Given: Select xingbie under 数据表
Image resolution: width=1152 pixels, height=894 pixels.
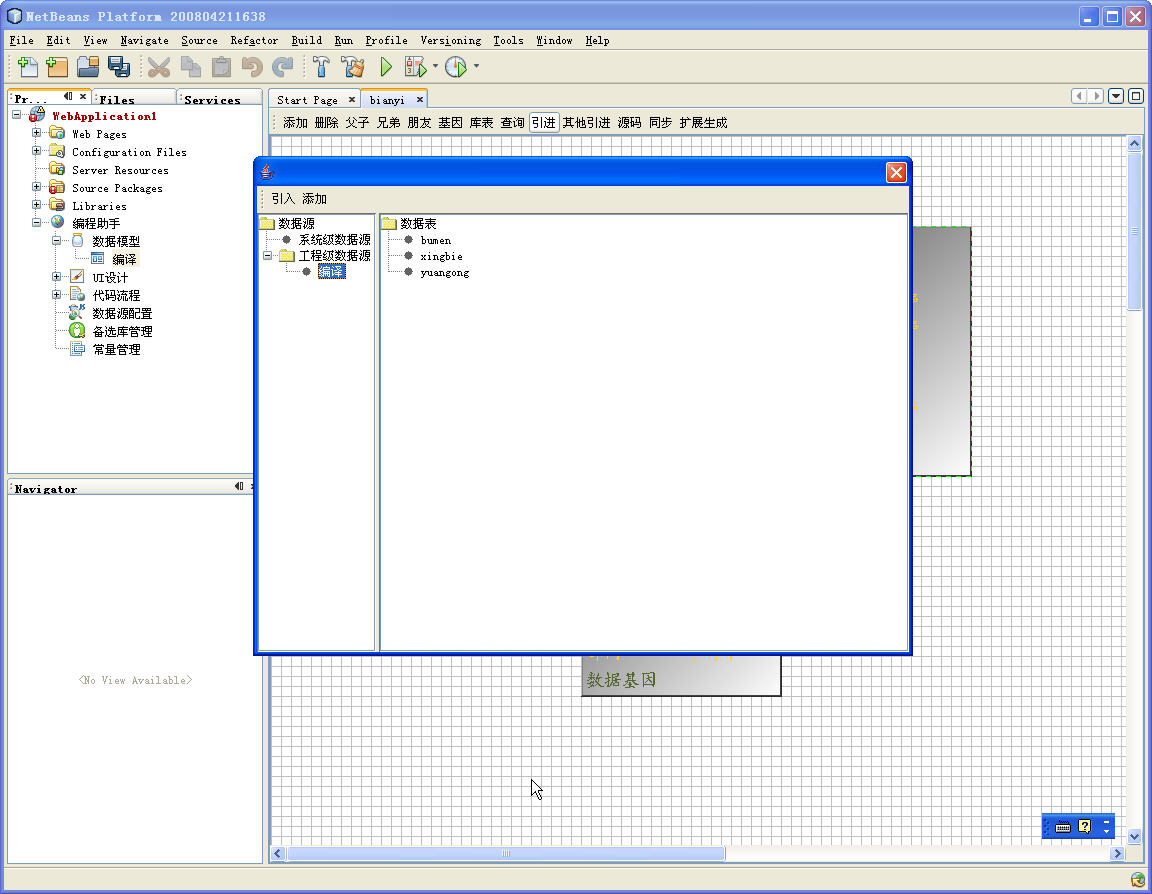Looking at the screenshot, I should click(442, 256).
